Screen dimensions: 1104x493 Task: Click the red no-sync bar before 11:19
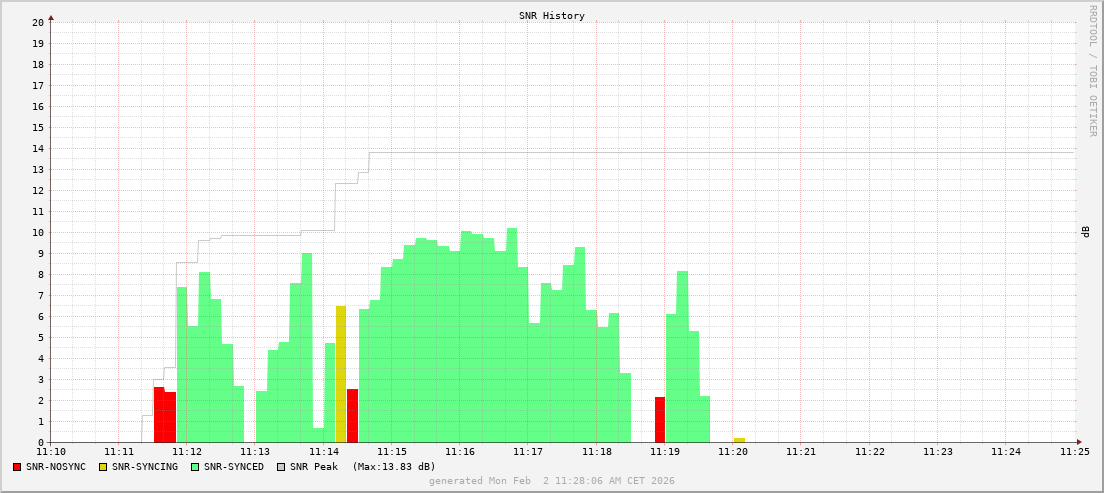(x=660, y=420)
